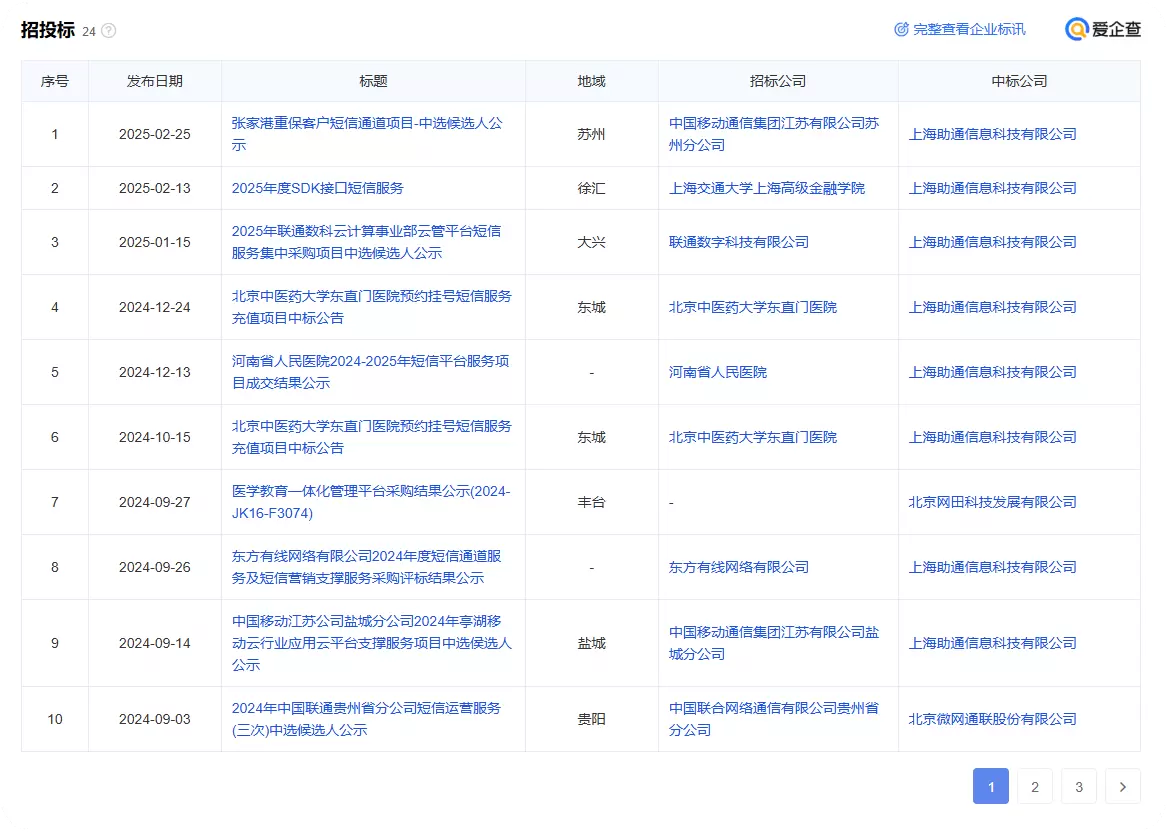Click the date 2025-02-25 cell
Screen dimensions: 1167x832
point(155,134)
